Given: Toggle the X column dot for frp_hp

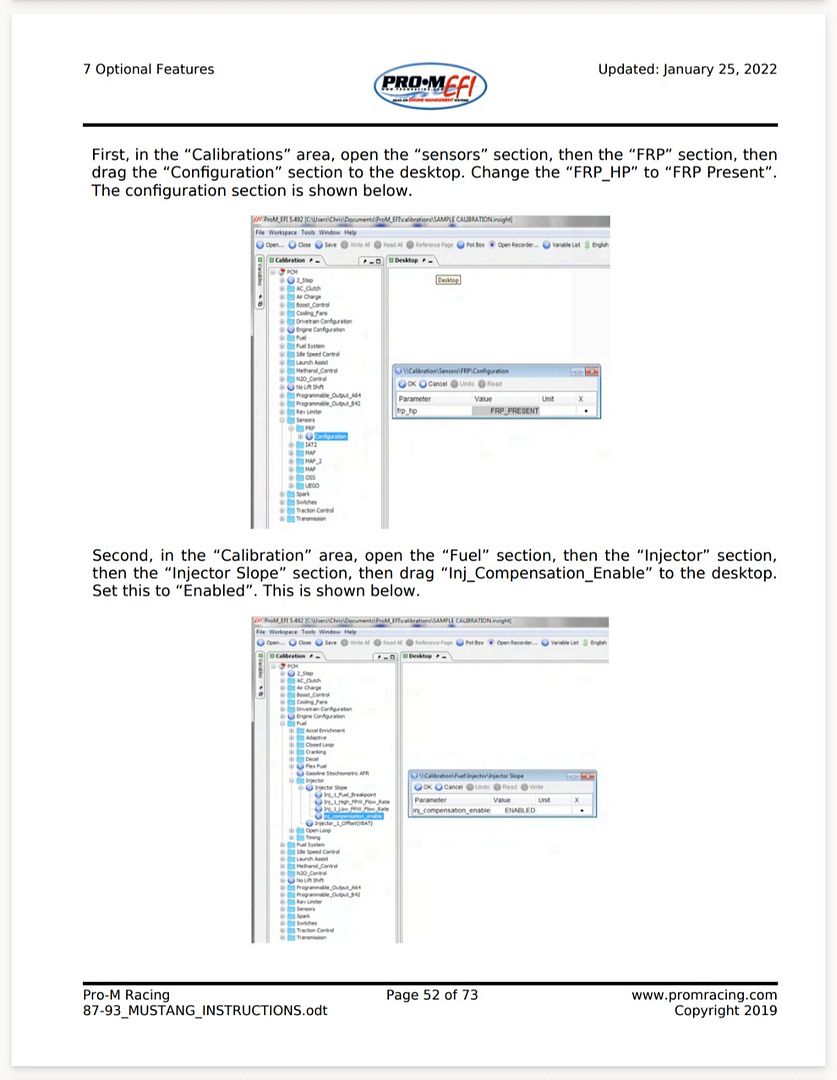Looking at the screenshot, I should pos(586,411).
